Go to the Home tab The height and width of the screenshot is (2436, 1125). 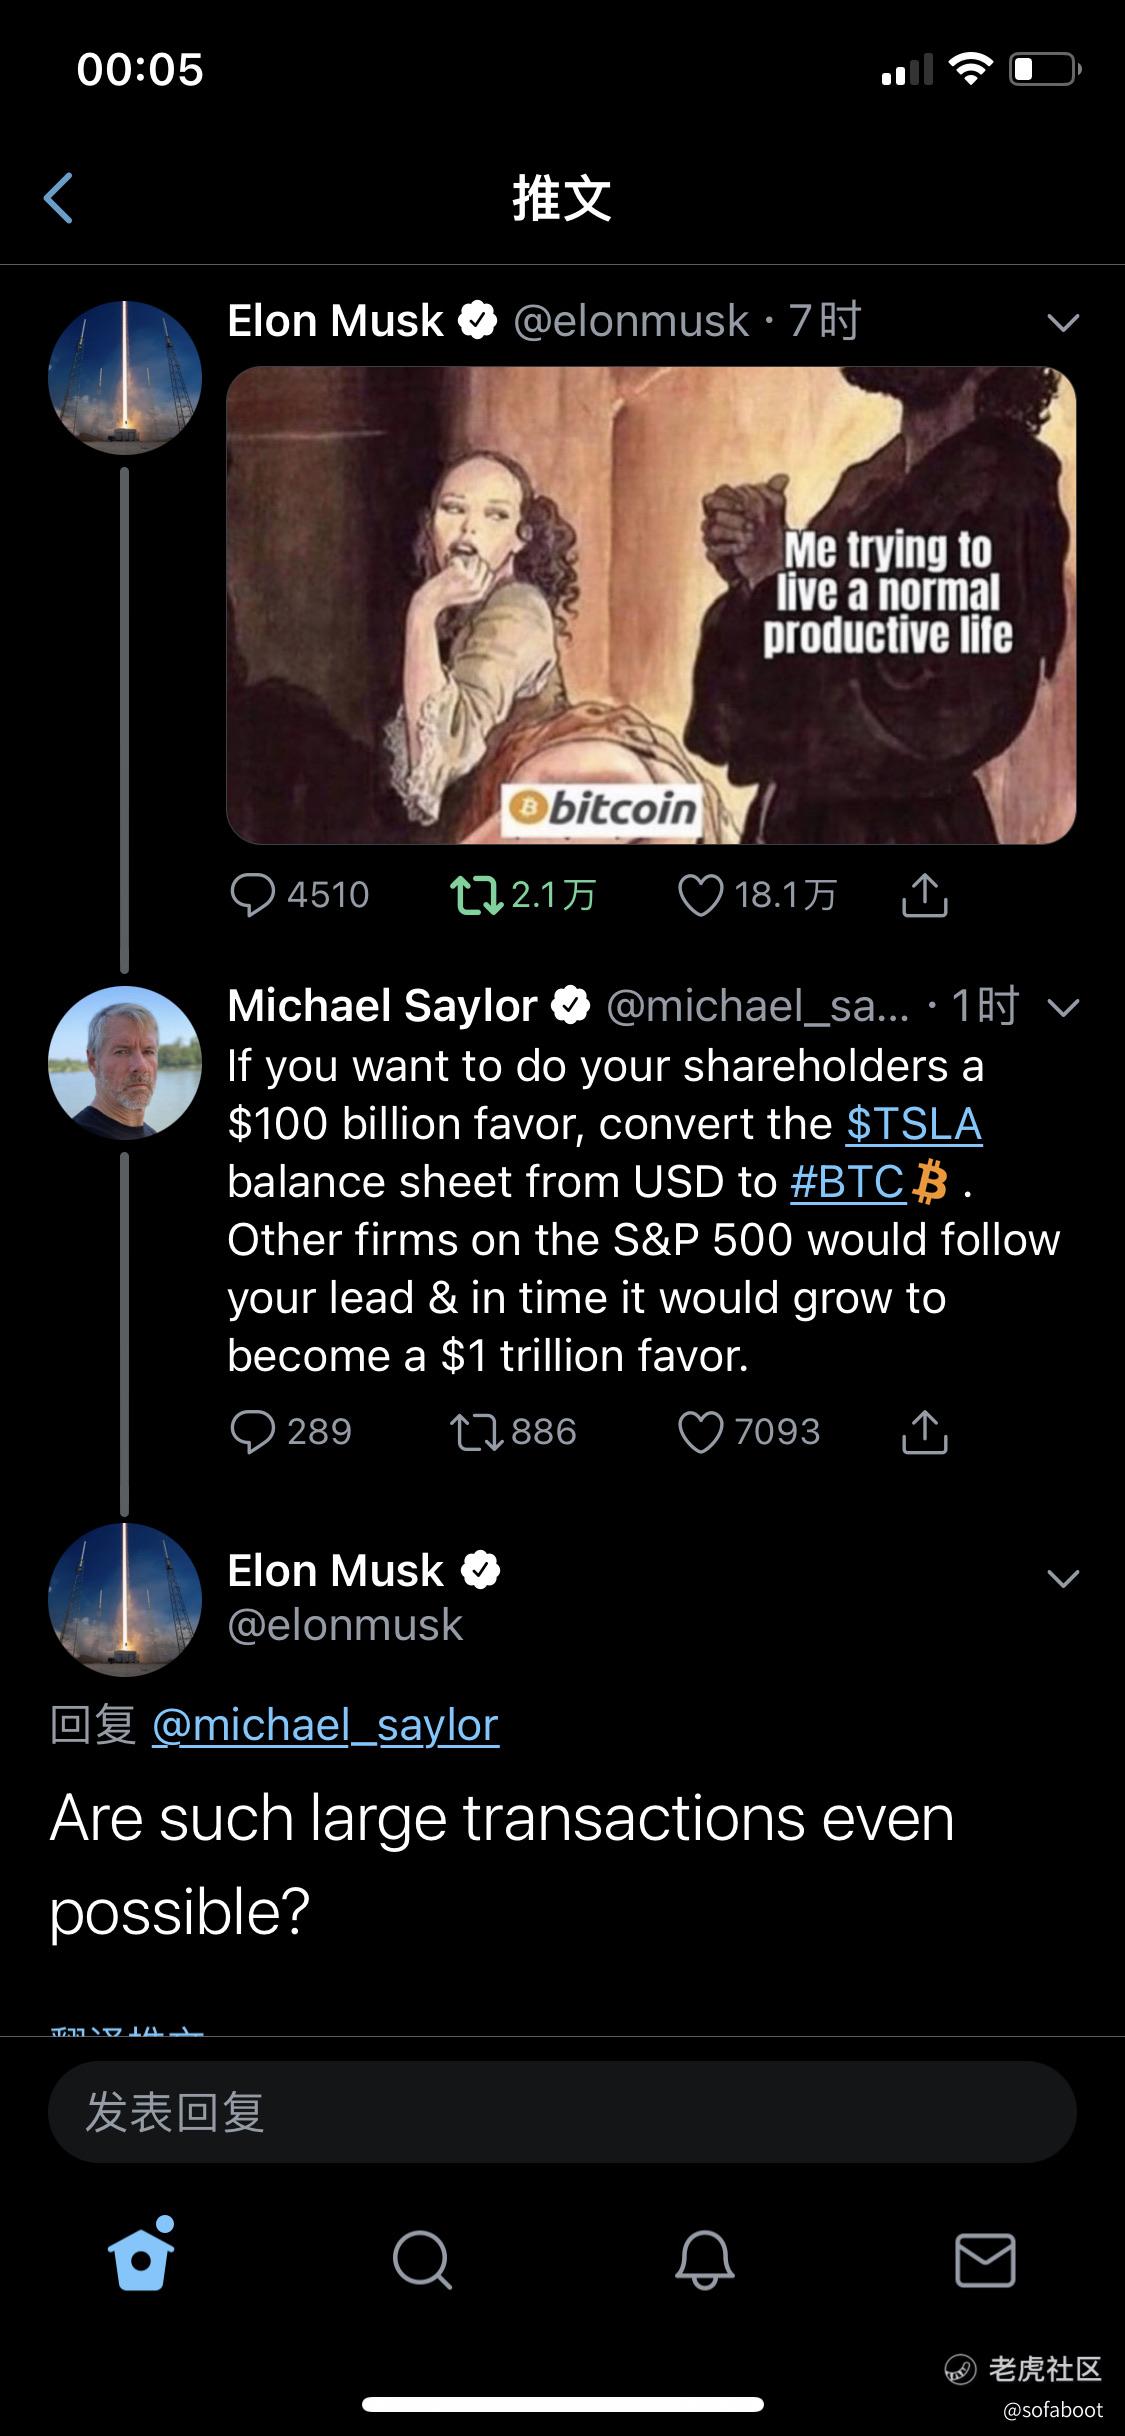pyautogui.click(x=141, y=2260)
